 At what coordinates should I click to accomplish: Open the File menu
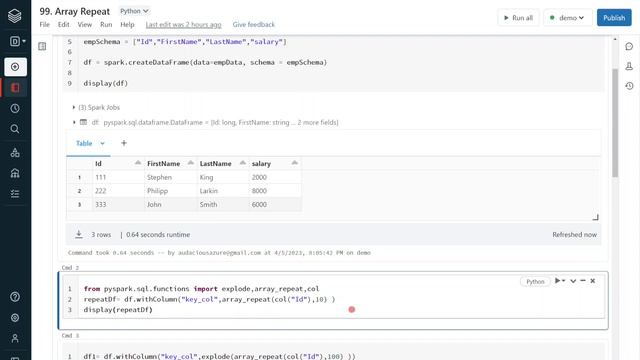[44, 24]
